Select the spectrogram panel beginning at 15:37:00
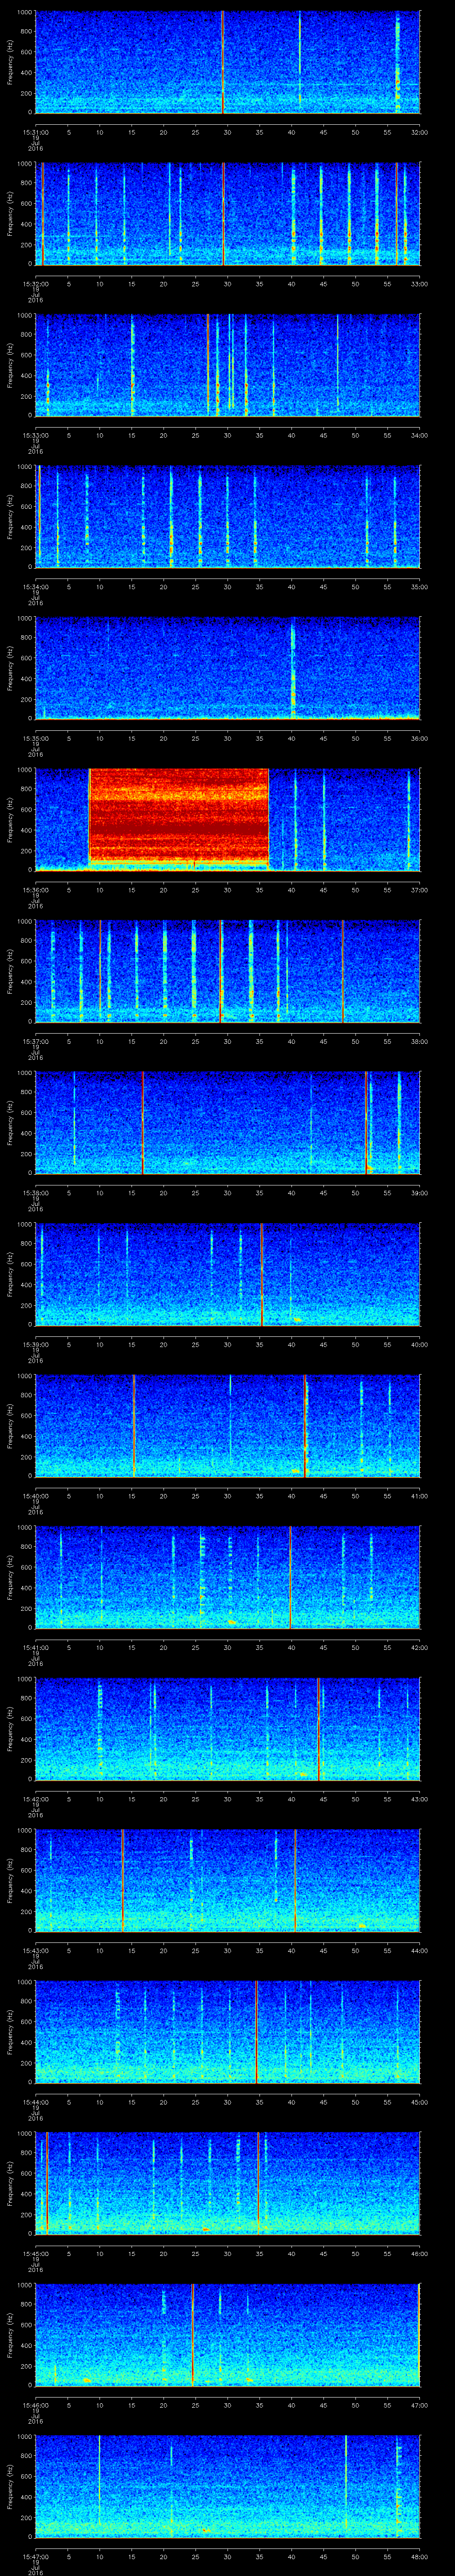455x2576 pixels. pyautogui.click(x=228, y=971)
